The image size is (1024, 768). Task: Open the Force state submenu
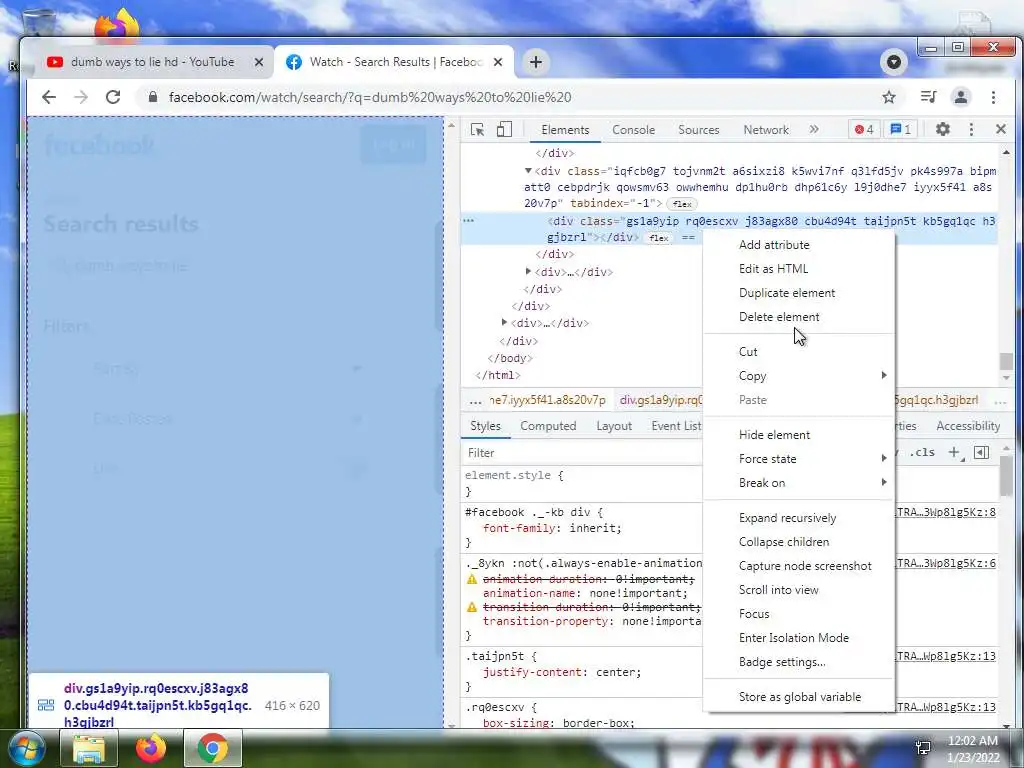pos(798,459)
